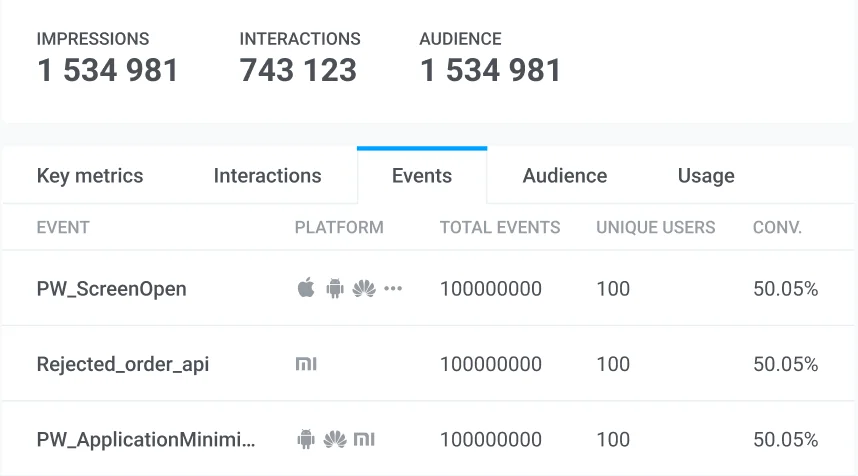
Task: Click the Xiaomi icon in the Rejected_order_api row
Action: point(306,364)
